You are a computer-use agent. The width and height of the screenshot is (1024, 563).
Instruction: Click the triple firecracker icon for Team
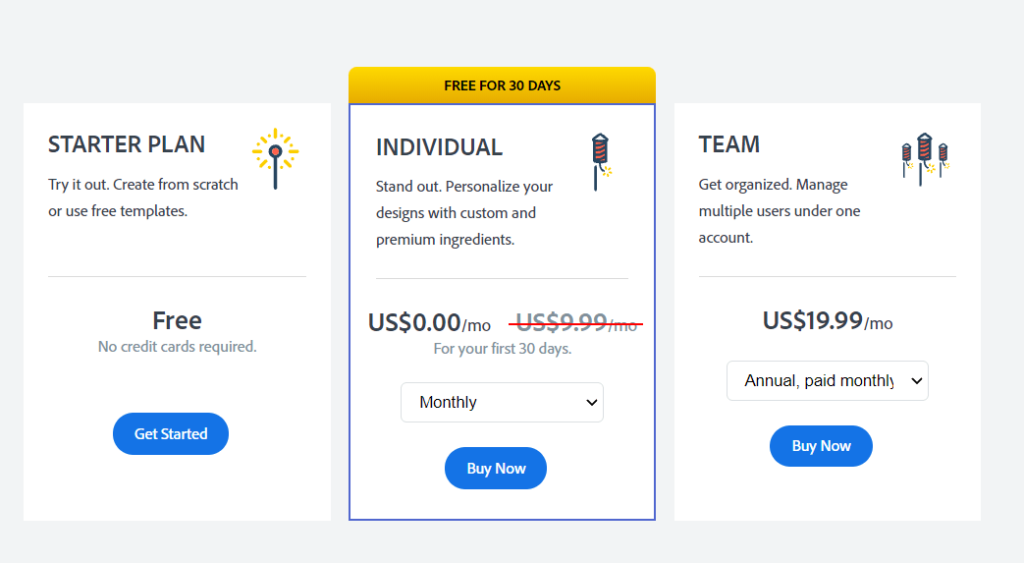click(x=924, y=159)
